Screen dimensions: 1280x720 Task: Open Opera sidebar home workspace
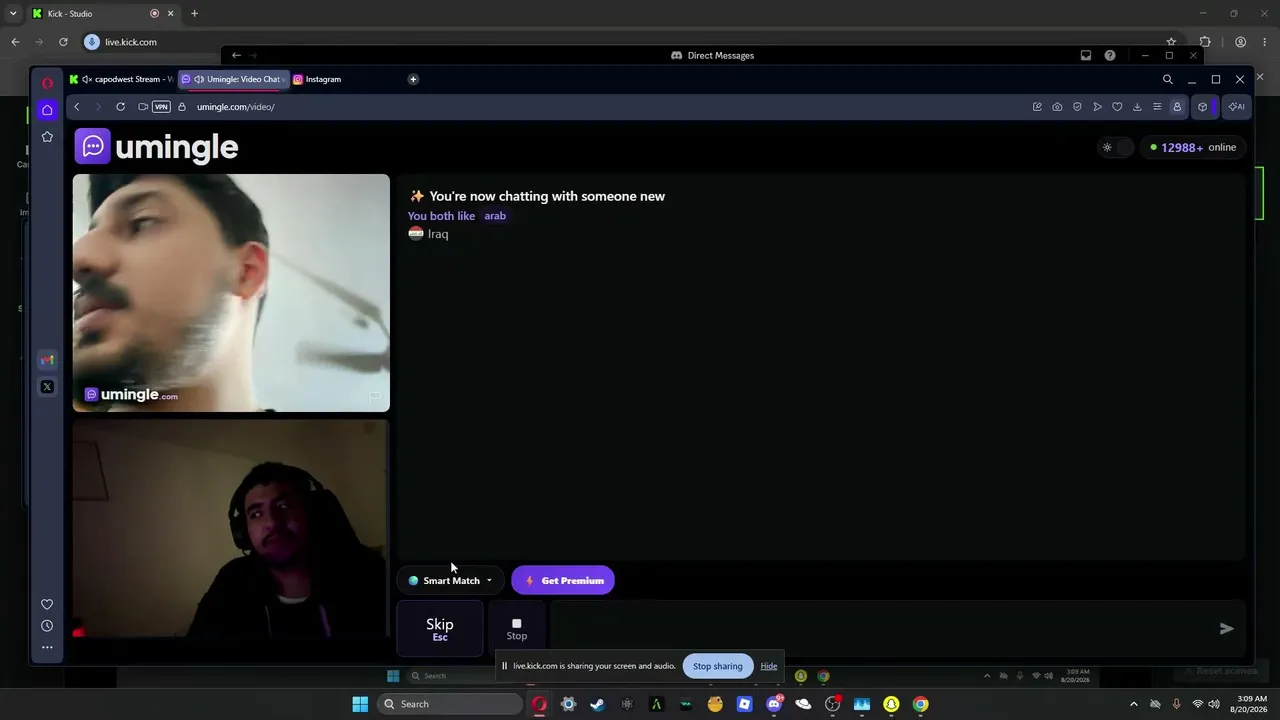coord(47,110)
